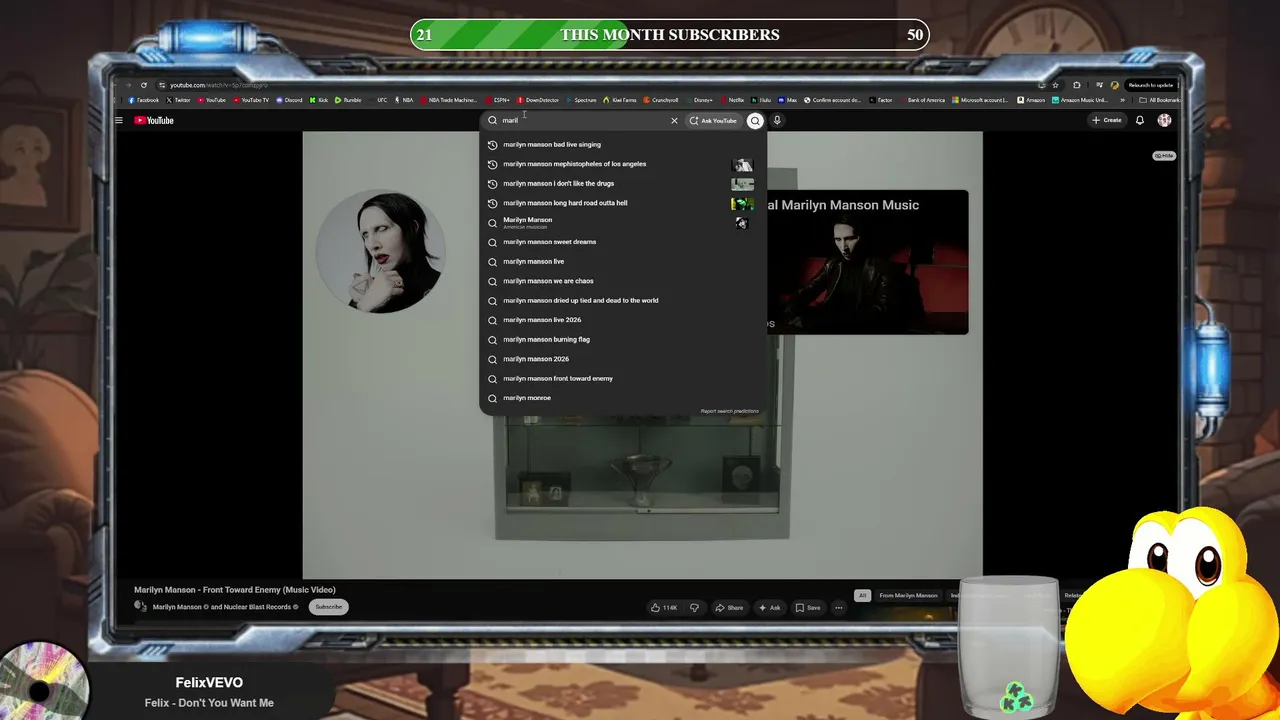This screenshot has width=1280, height=720.
Task: Open the Hulu bookmark
Action: 762,100
